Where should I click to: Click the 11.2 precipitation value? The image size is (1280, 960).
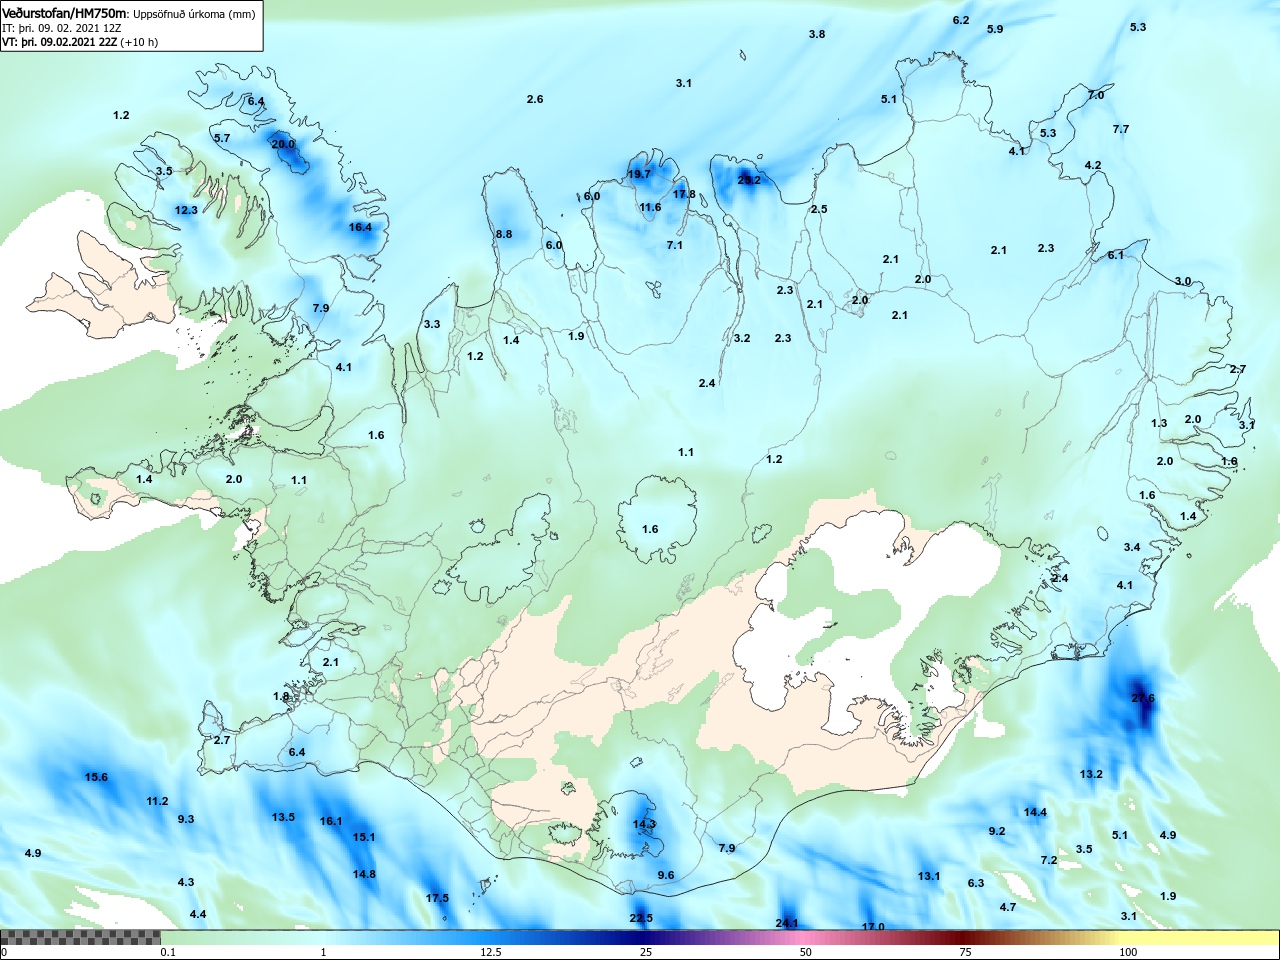pos(157,801)
